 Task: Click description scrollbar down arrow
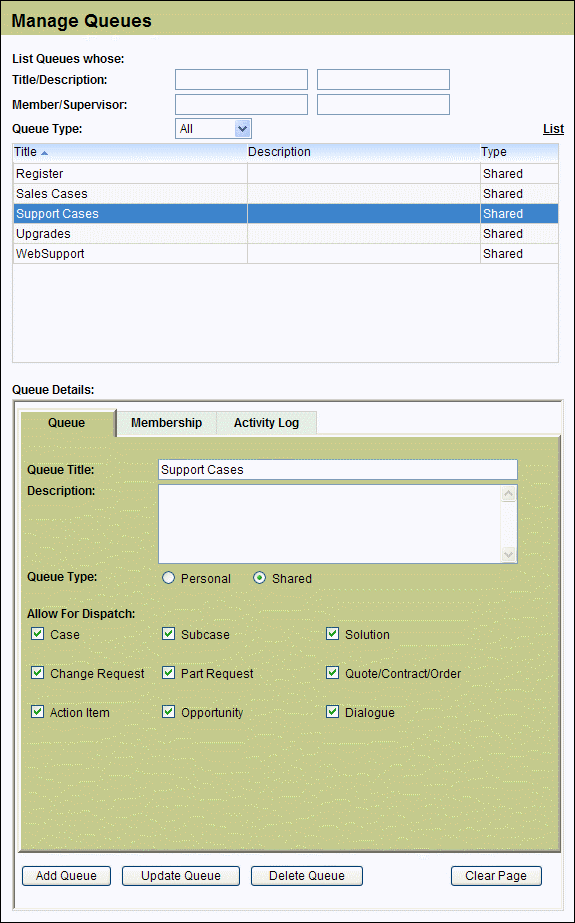point(508,555)
